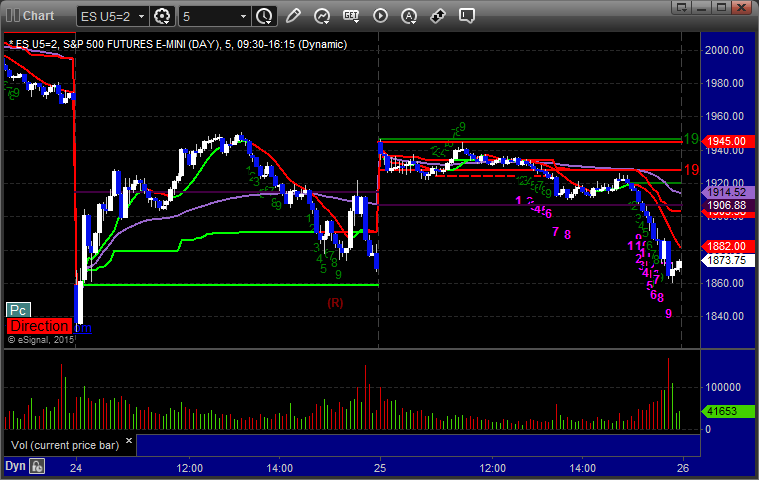This screenshot has height=480, width=759.
Task: Click the Pc button on the chart
Action: click(18, 310)
